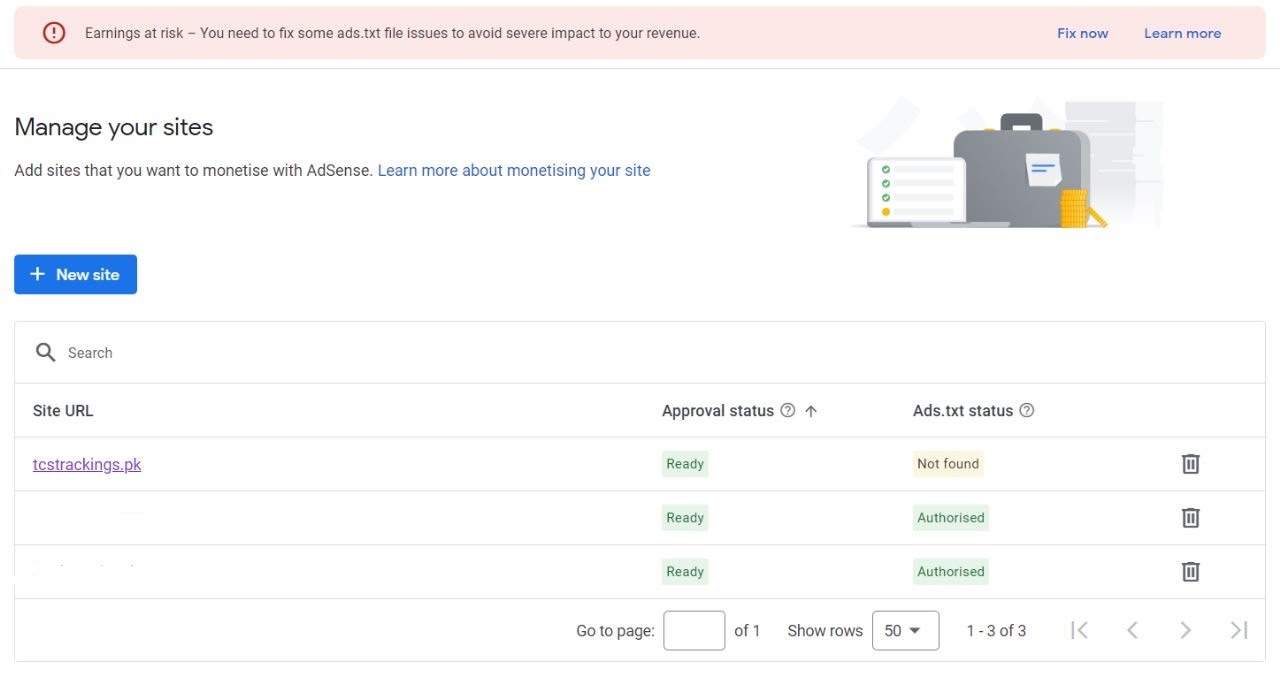Go to first page with pagination icon
This screenshot has height=676, width=1280.
coord(1079,630)
